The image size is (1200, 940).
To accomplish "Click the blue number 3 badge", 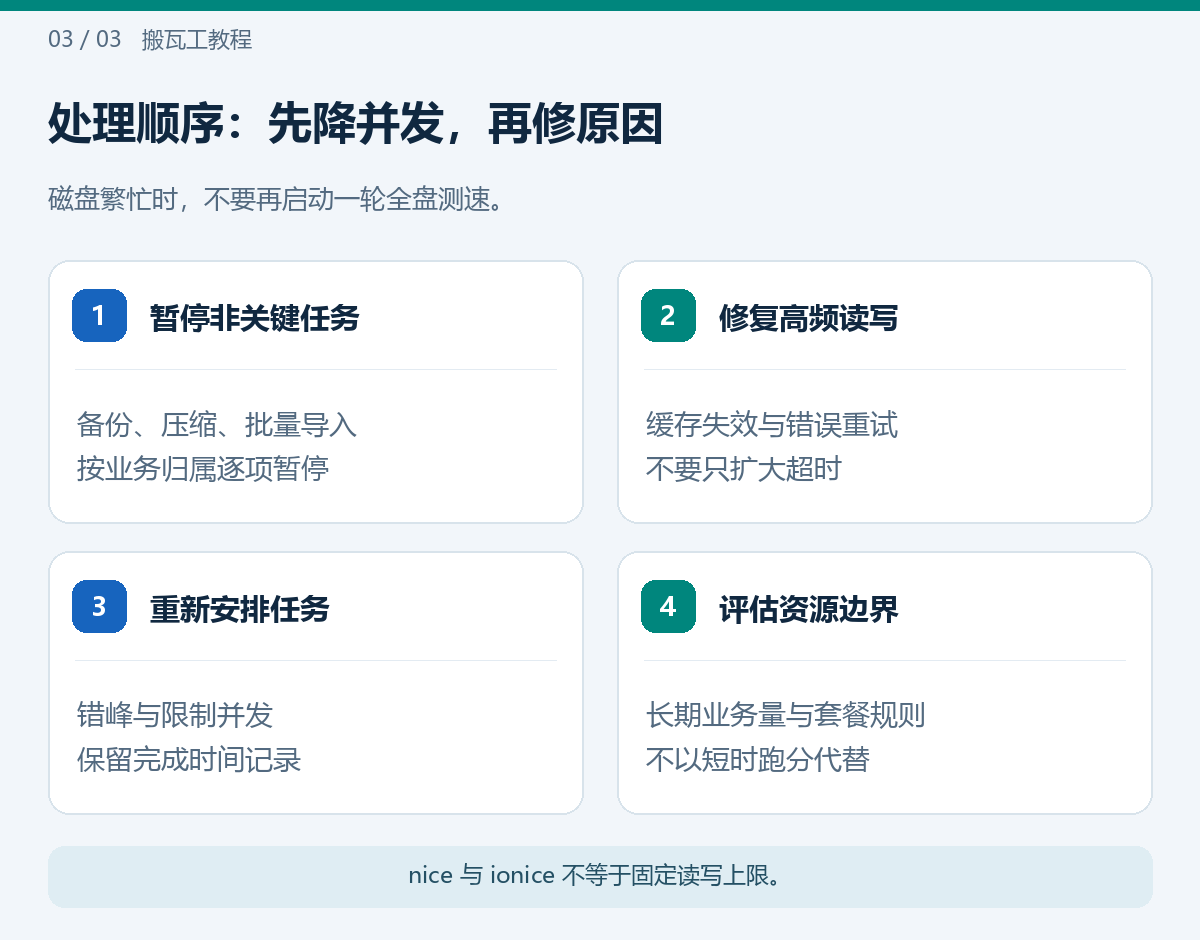I will pyautogui.click(x=99, y=607).
